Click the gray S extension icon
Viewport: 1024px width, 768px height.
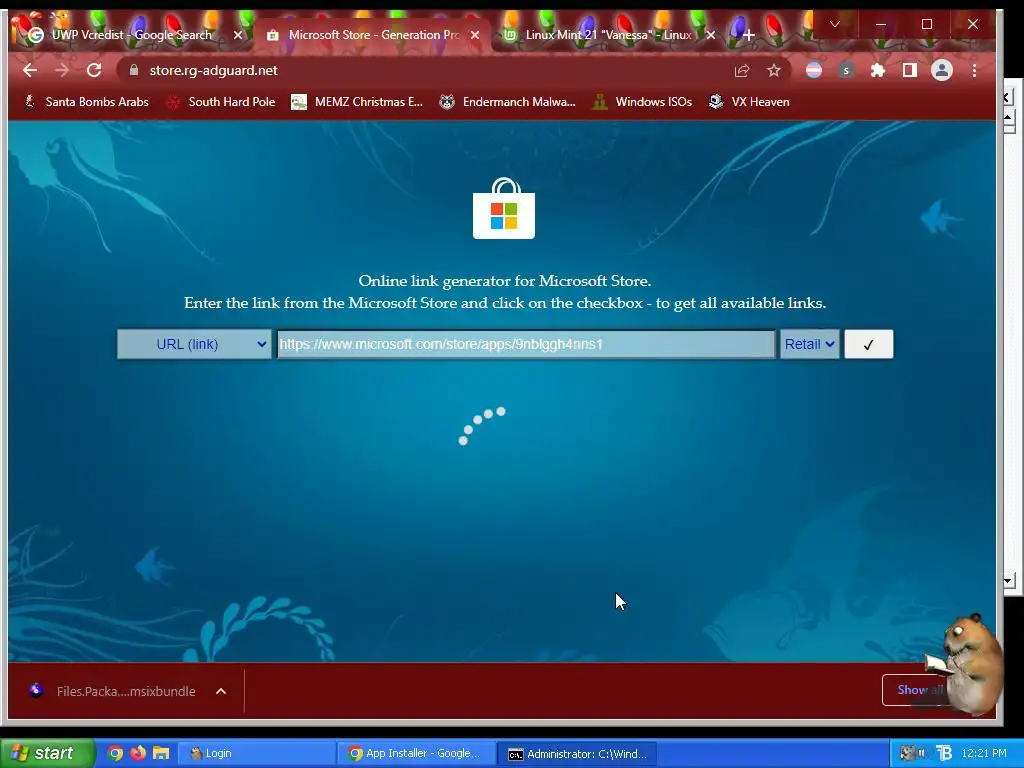(846, 71)
